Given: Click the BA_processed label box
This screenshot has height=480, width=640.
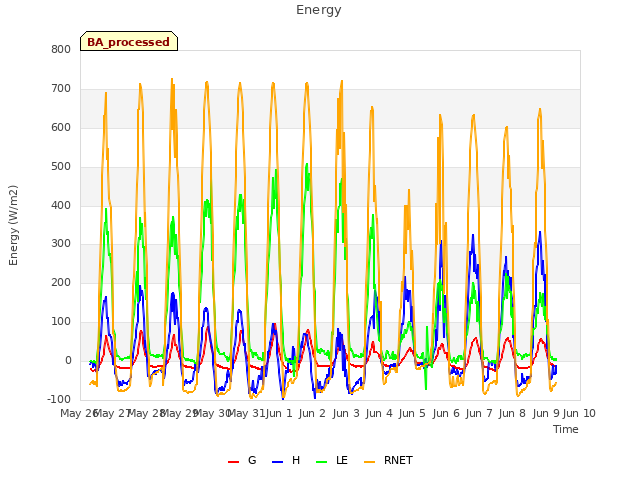Looking at the screenshot, I should (x=129, y=41).
